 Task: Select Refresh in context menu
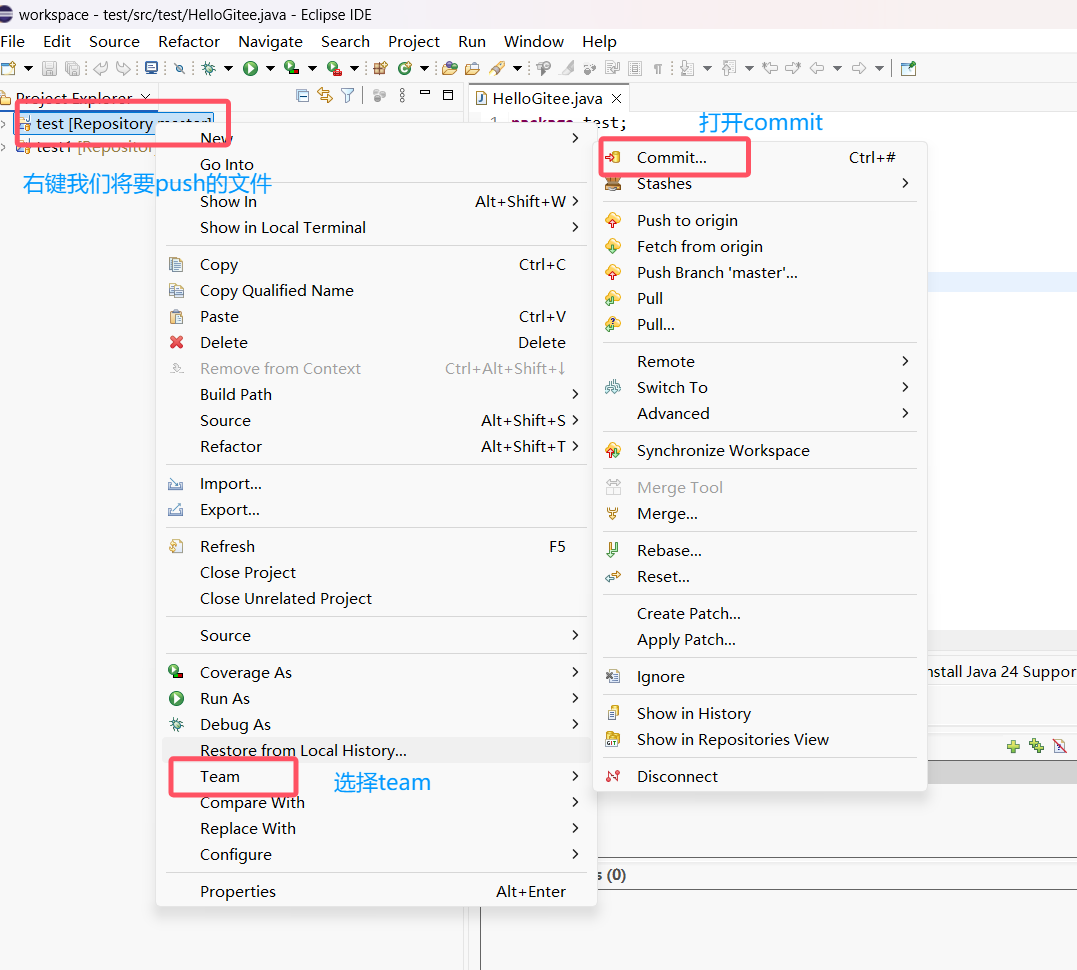(x=374, y=546)
